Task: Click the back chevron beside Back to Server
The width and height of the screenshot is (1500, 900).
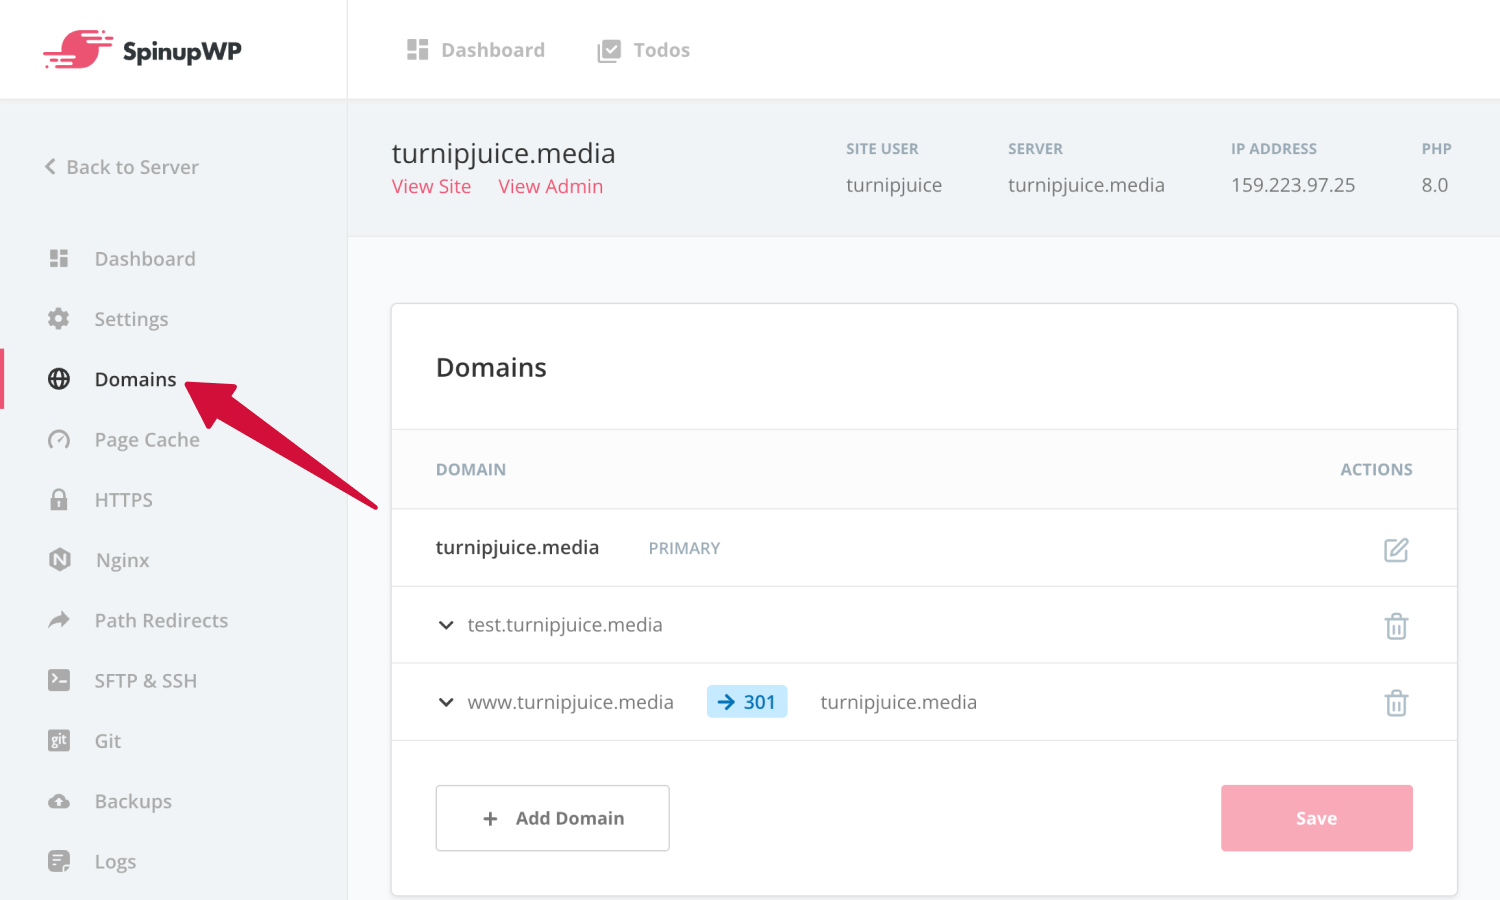Action: [50, 167]
